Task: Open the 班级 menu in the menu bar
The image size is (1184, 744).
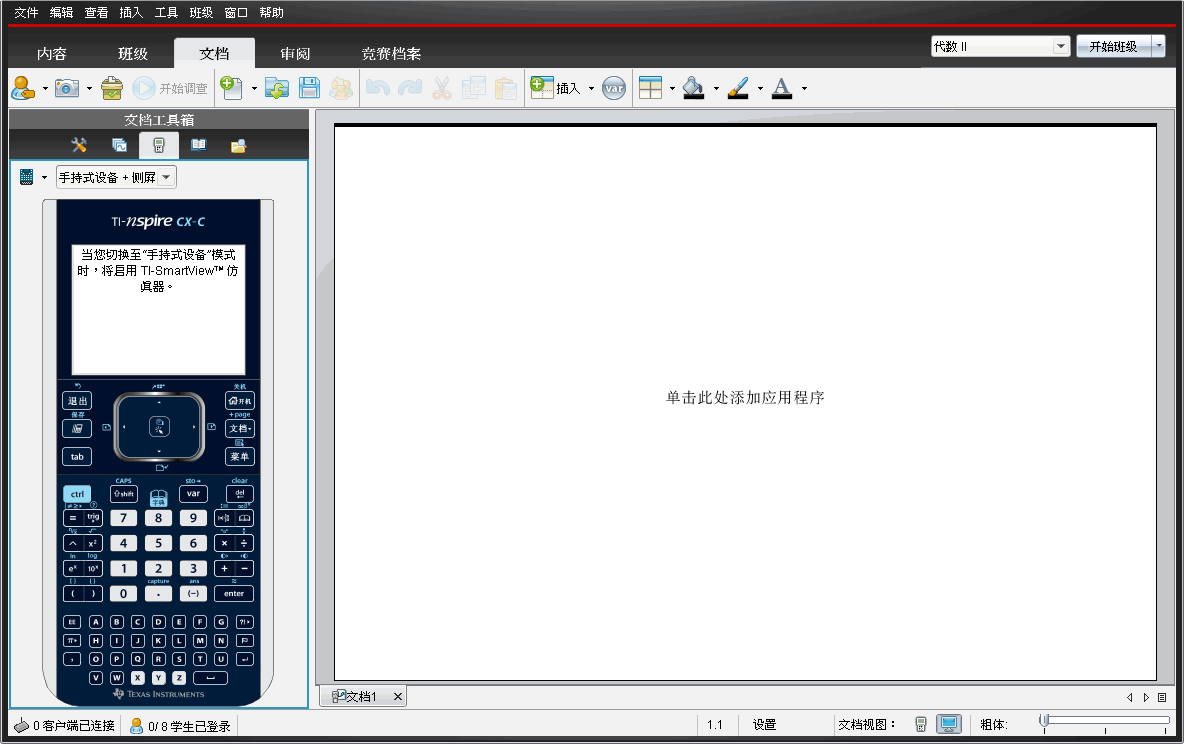Action: pyautogui.click(x=200, y=12)
